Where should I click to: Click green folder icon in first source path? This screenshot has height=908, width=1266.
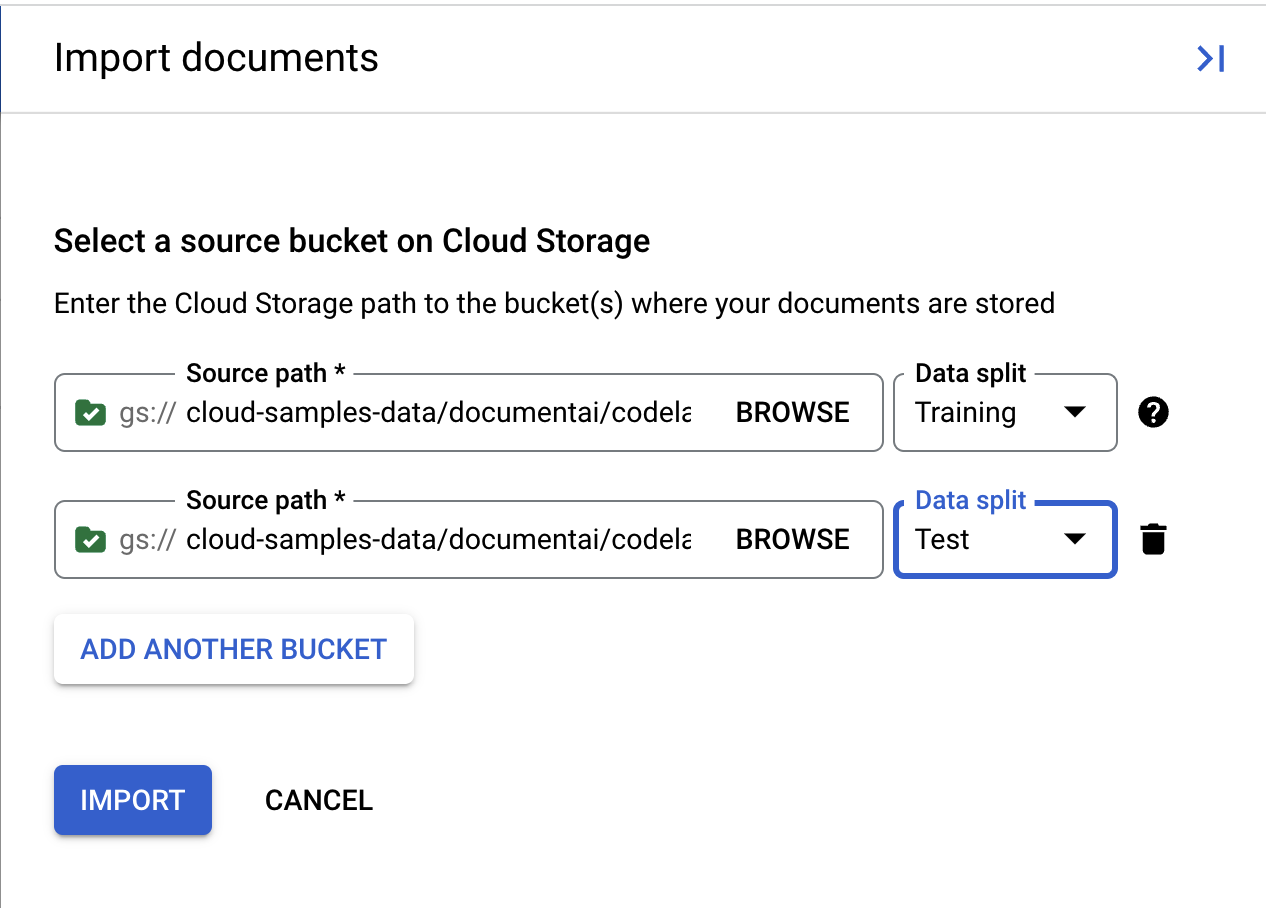(x=91, y=413)
